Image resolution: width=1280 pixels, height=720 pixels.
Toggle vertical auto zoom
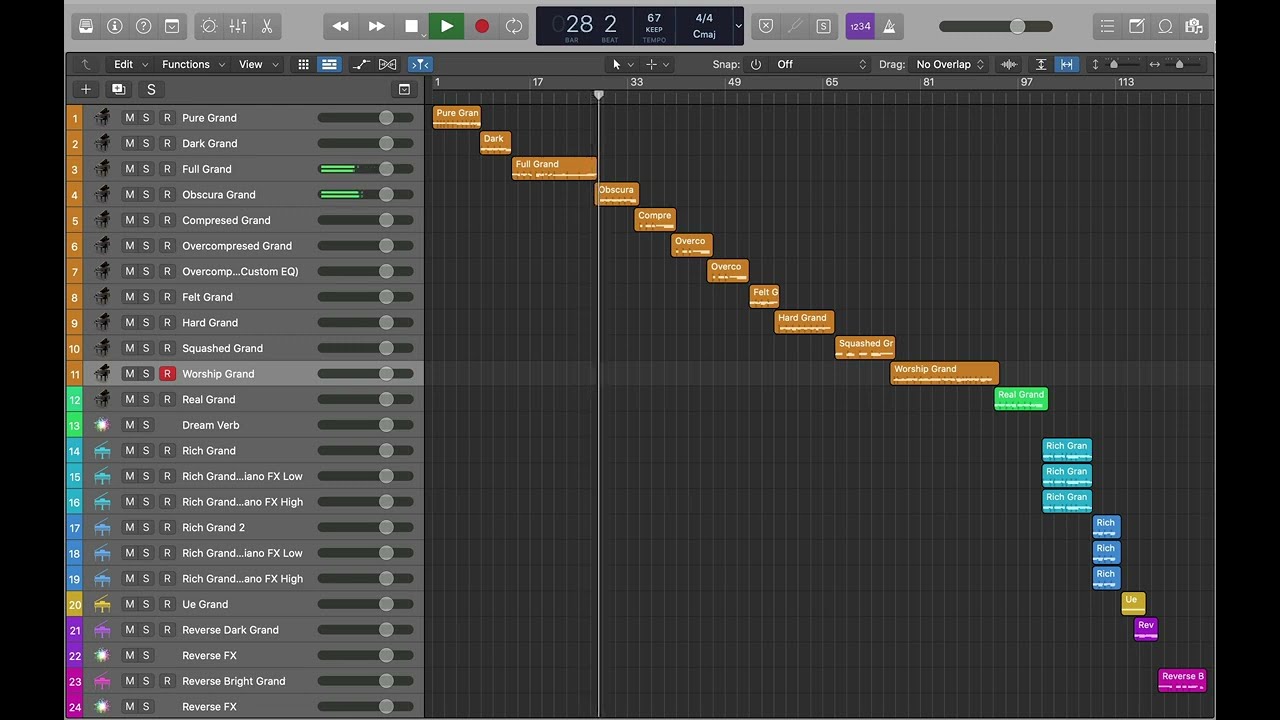(x=1041, y=64)
